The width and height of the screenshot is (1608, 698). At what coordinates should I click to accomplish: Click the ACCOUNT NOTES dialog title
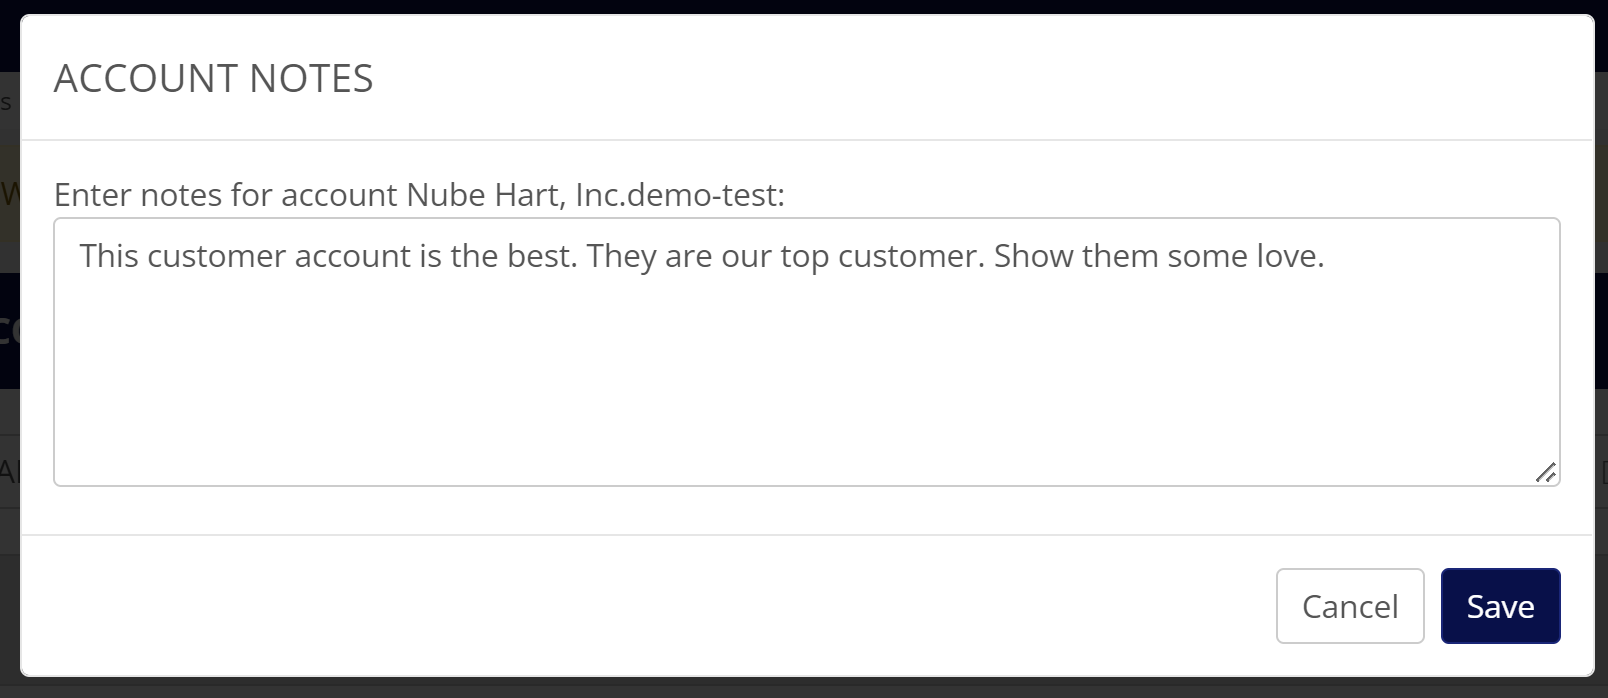coord(213,78)
